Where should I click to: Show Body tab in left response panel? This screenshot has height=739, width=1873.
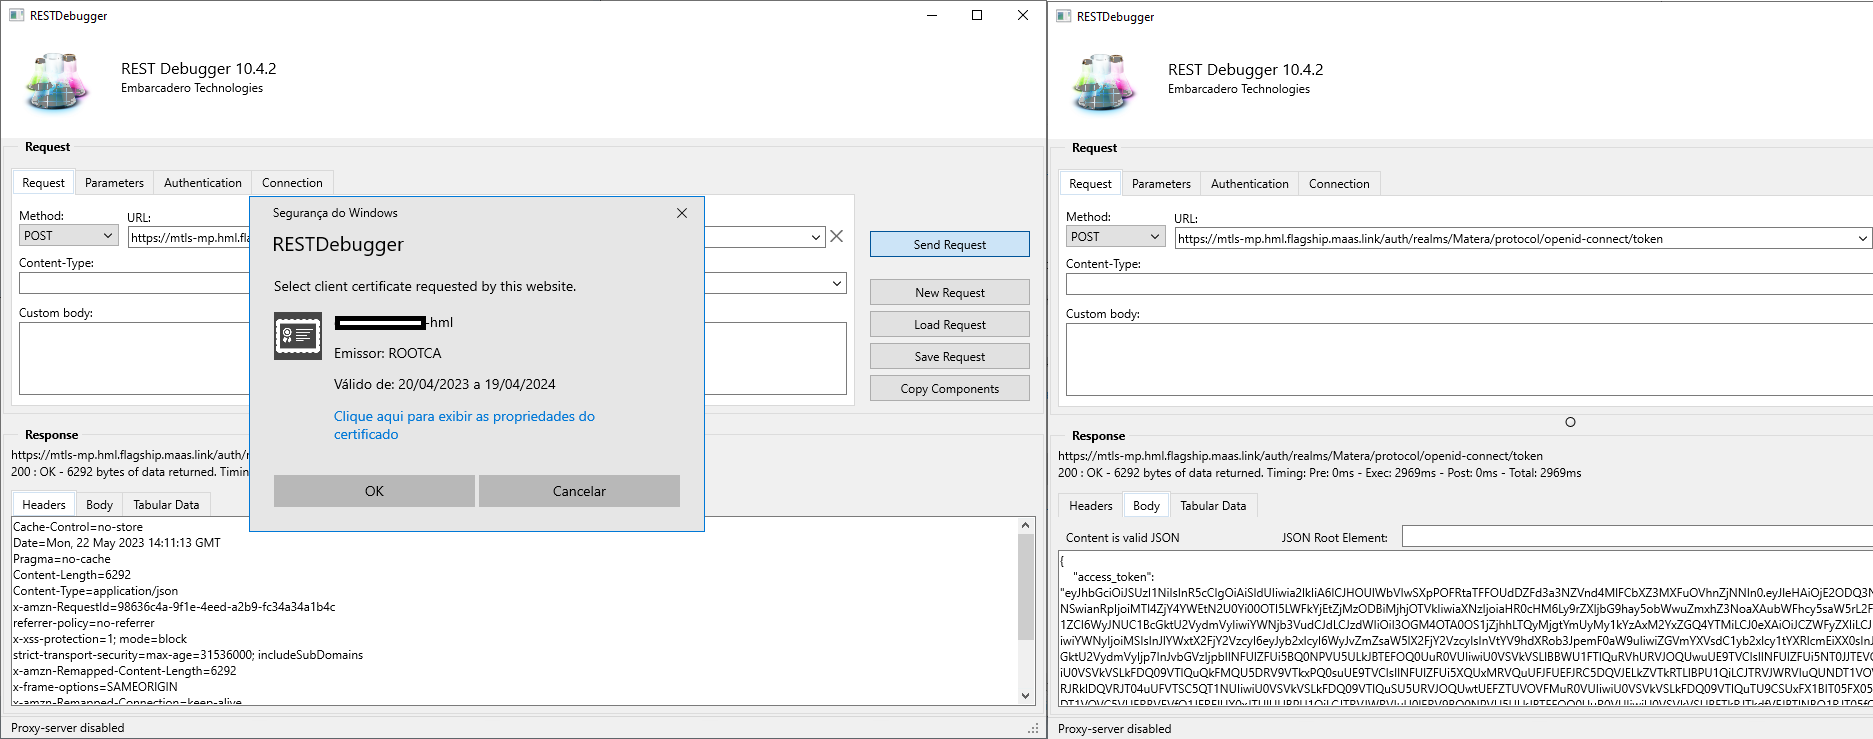tap(99, 505)
